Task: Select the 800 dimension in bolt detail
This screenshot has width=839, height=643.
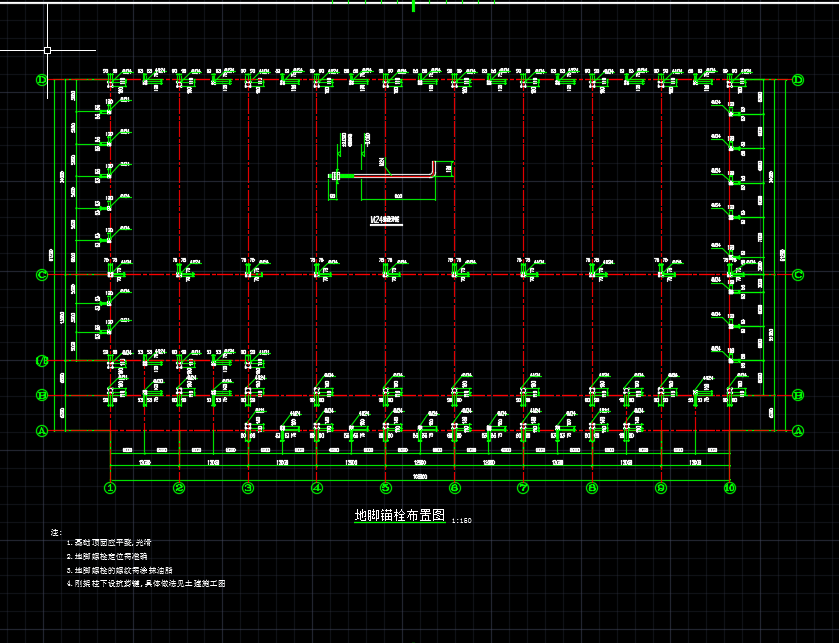Action: click(398, 196)
